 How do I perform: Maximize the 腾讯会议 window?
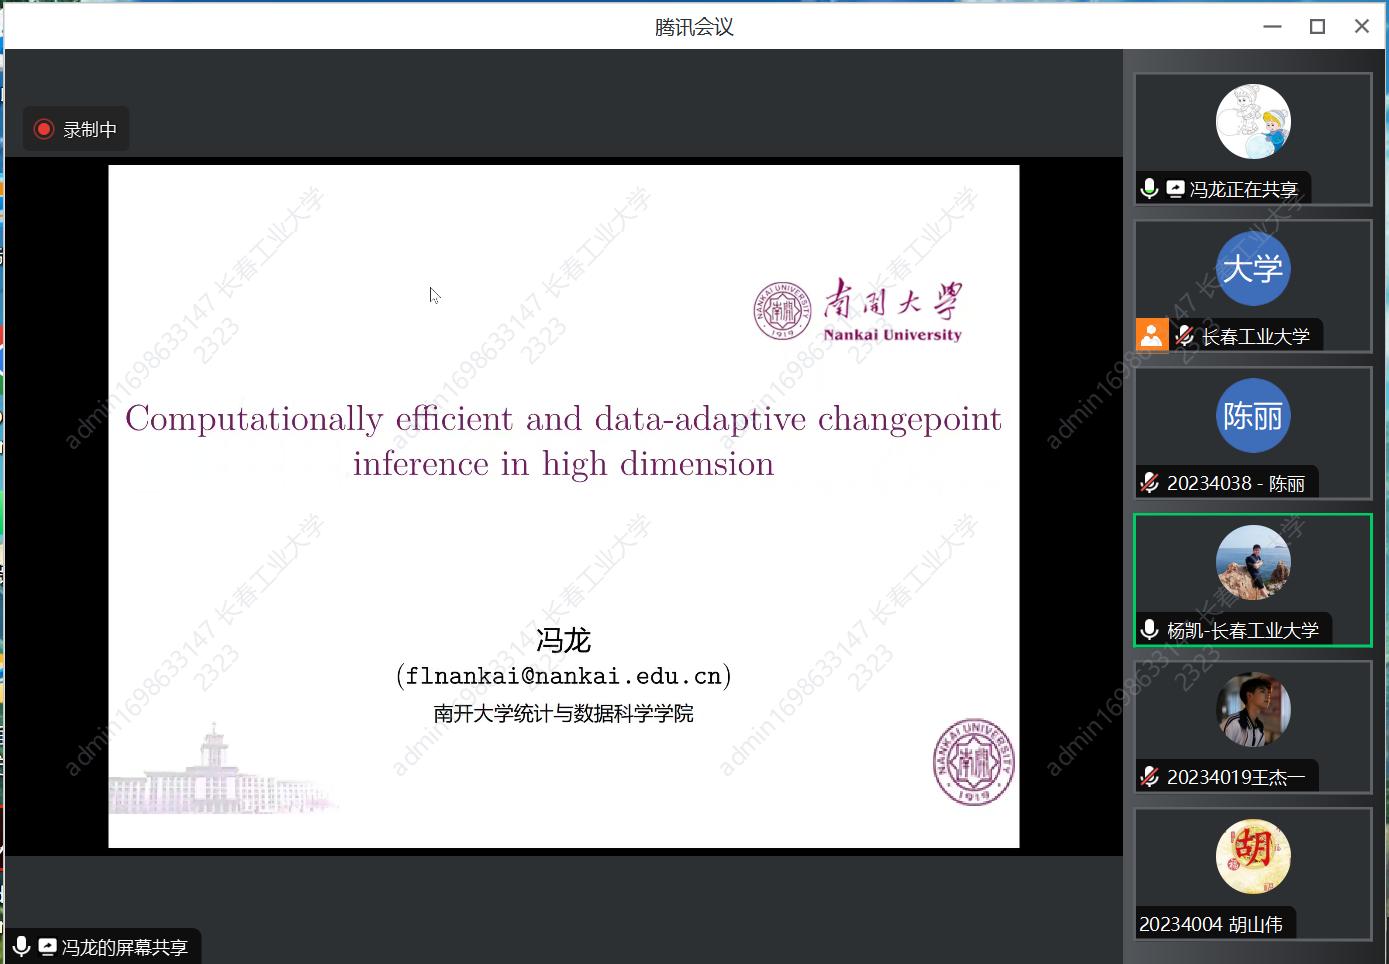pos(1317,27)
